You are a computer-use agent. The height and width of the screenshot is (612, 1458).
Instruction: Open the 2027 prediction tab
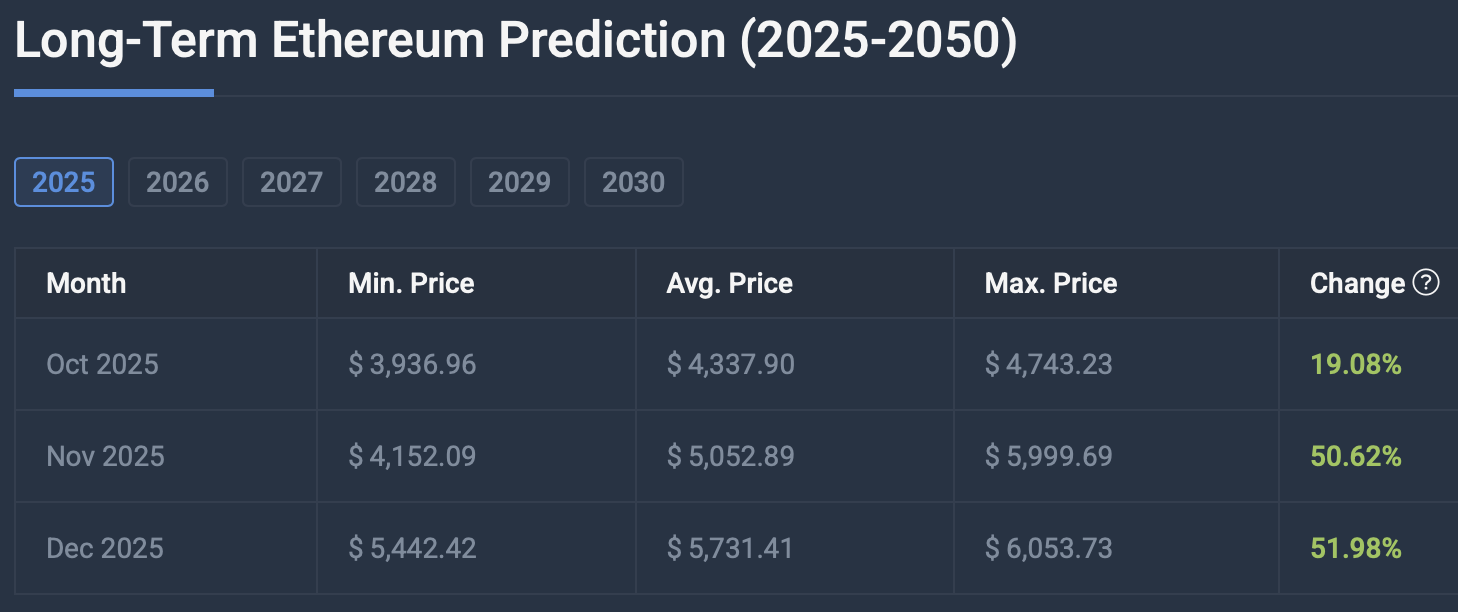(292, 182)
